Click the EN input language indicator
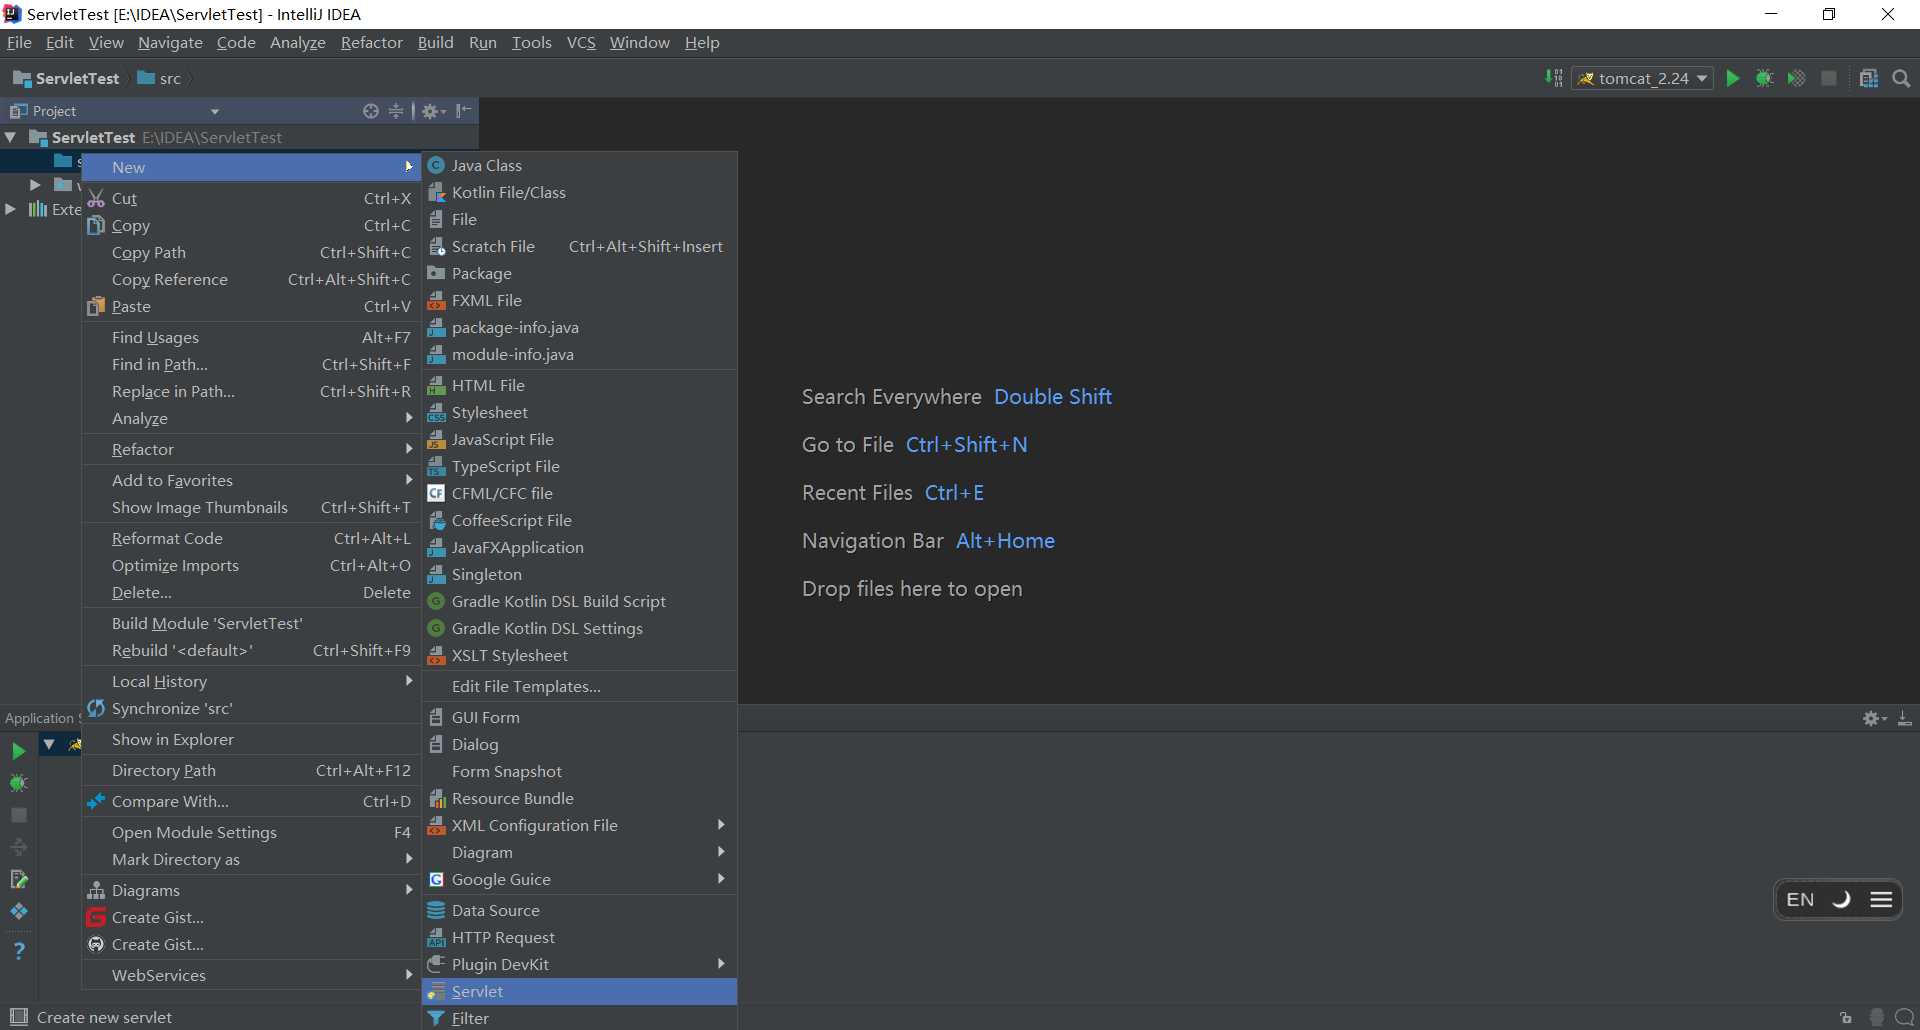1920x1030 pixels. pos(1800,900)
